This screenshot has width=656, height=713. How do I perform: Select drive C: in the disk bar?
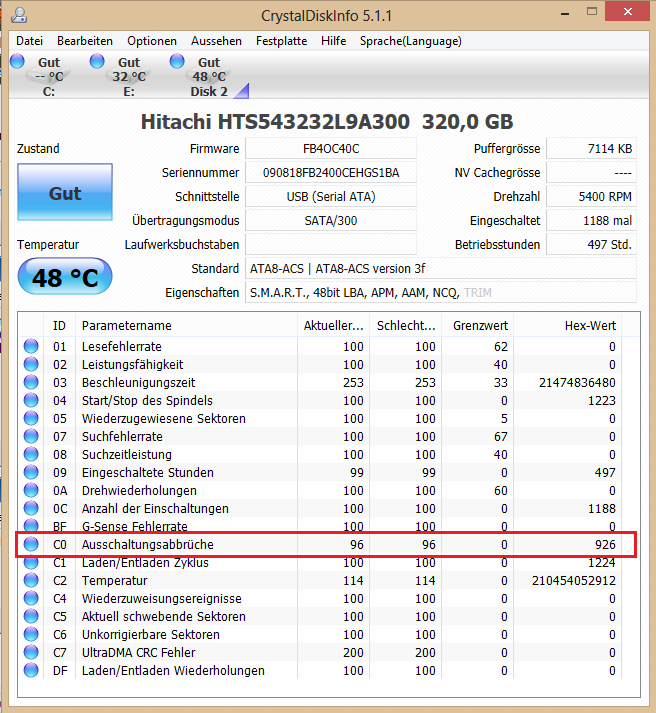[49, 76]
